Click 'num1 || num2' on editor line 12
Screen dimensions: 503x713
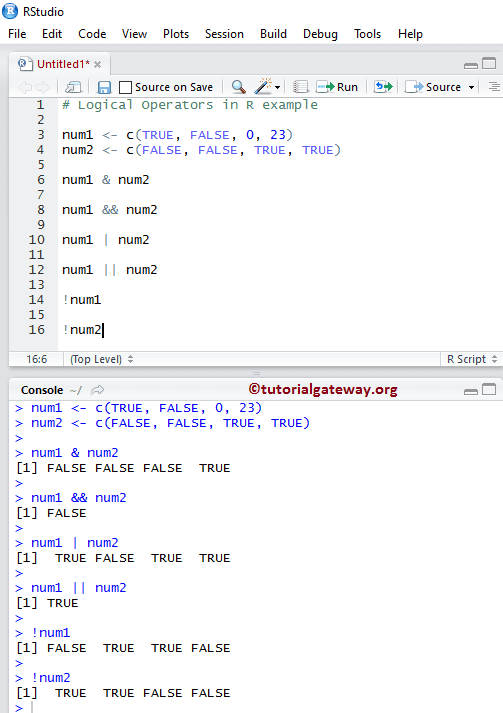click(x=110, y=270)
